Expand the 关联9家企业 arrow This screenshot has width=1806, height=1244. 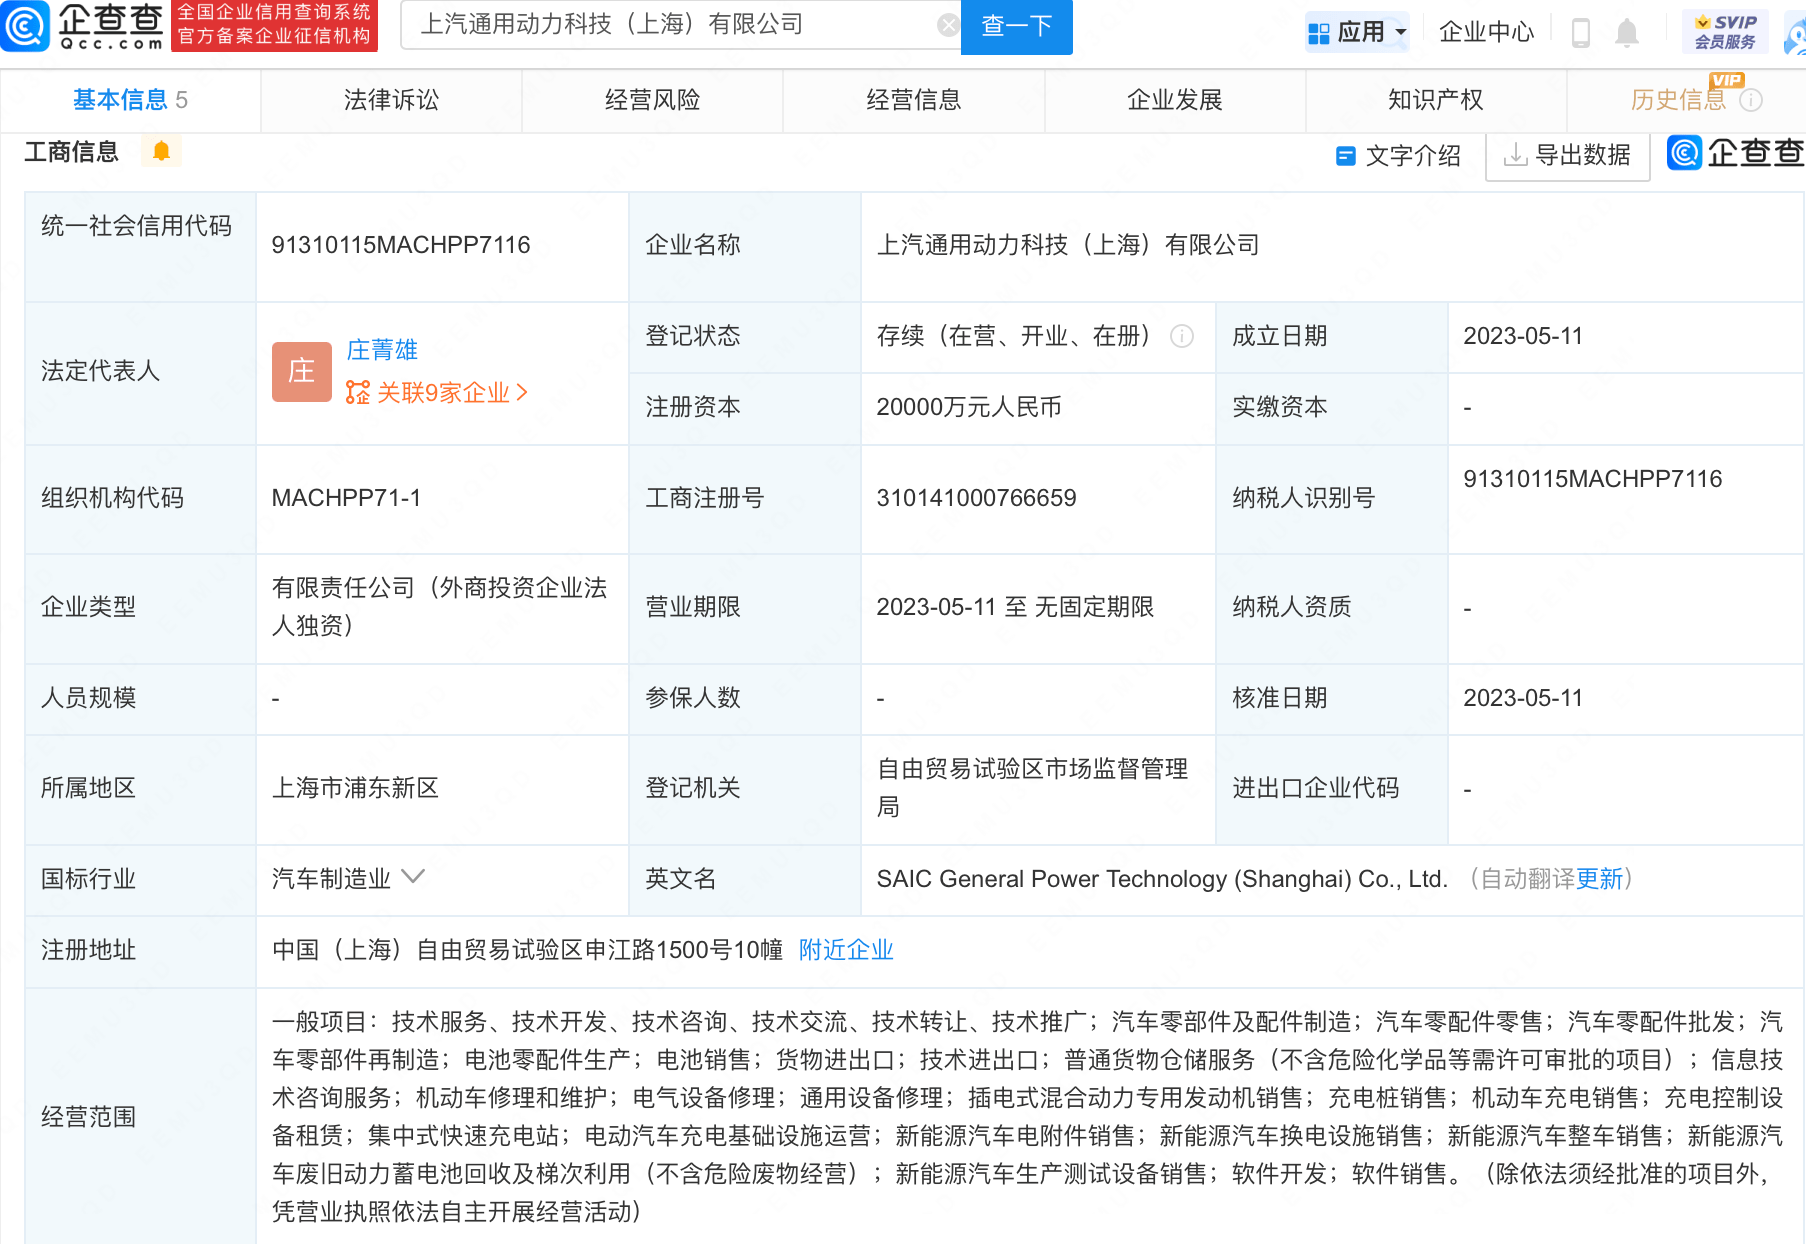pyautogui.click(x=522, y=392)
